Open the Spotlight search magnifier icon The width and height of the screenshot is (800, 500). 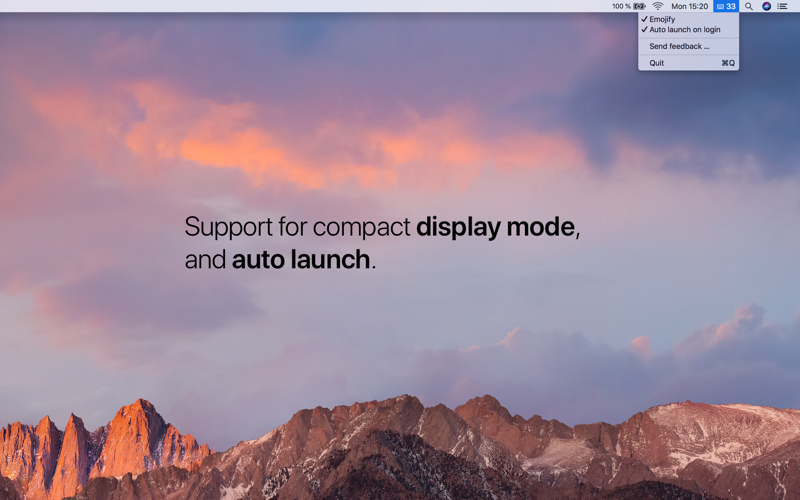pyautogui.click(x=748, y=6)
